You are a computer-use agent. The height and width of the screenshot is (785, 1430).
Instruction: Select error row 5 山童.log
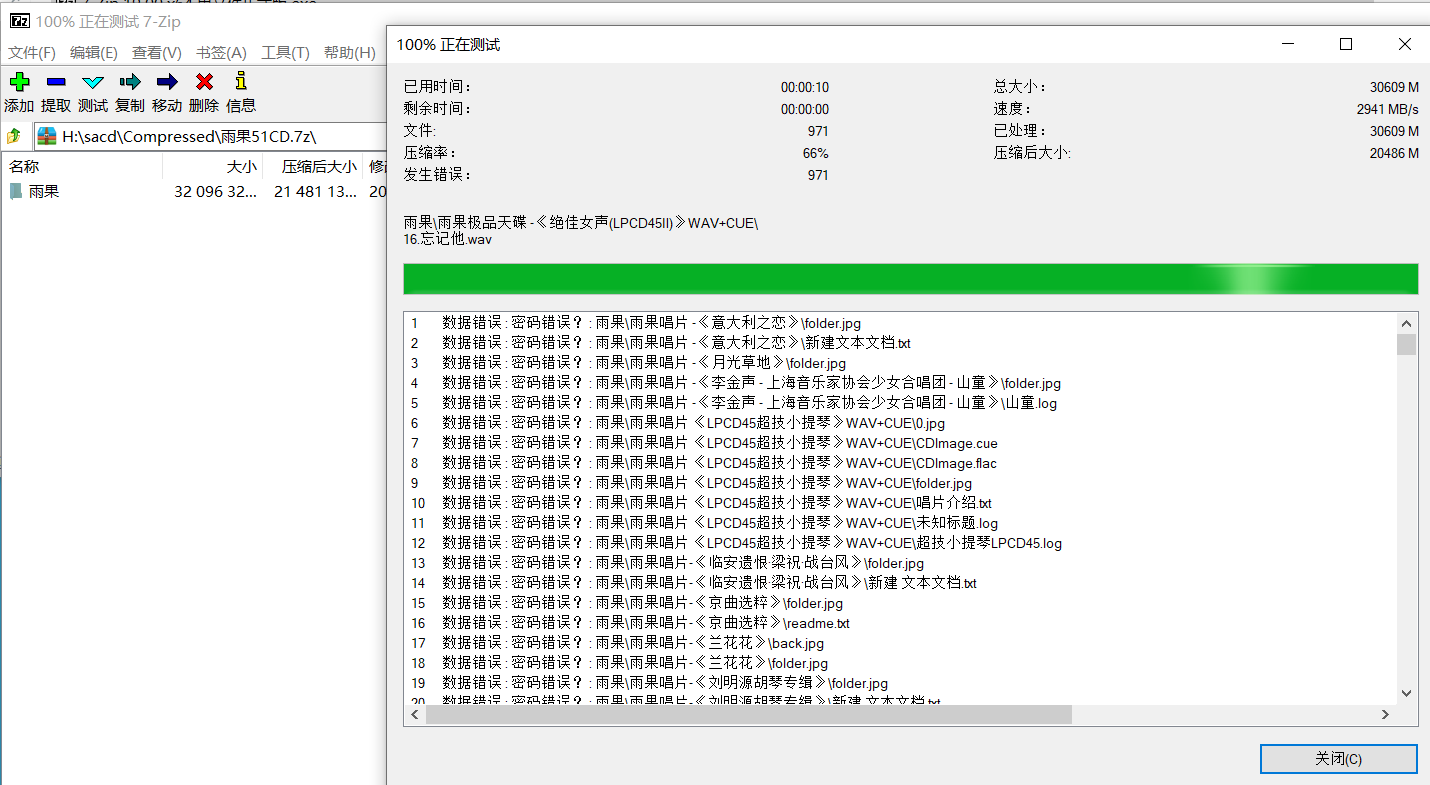[900, 403]
